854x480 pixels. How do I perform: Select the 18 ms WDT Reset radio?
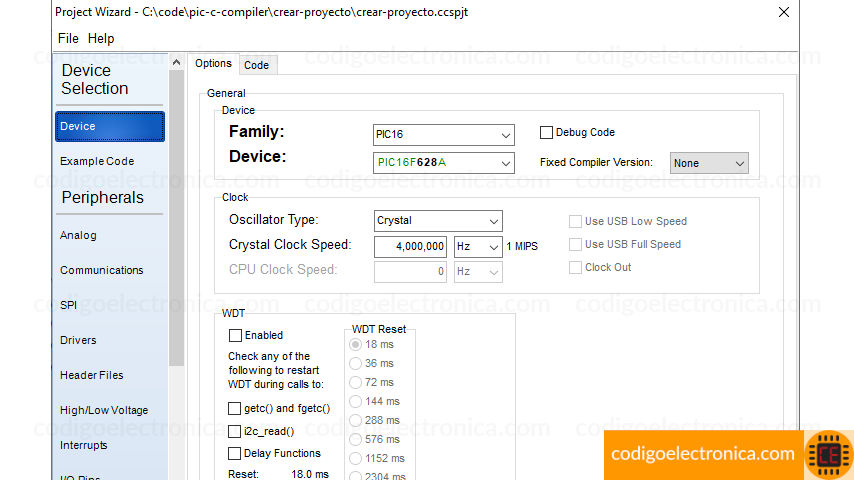(x=355, y=344)
